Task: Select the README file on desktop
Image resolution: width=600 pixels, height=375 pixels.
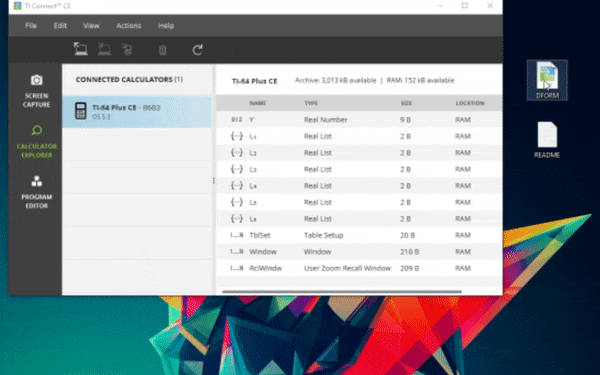Action: point(547,140)
